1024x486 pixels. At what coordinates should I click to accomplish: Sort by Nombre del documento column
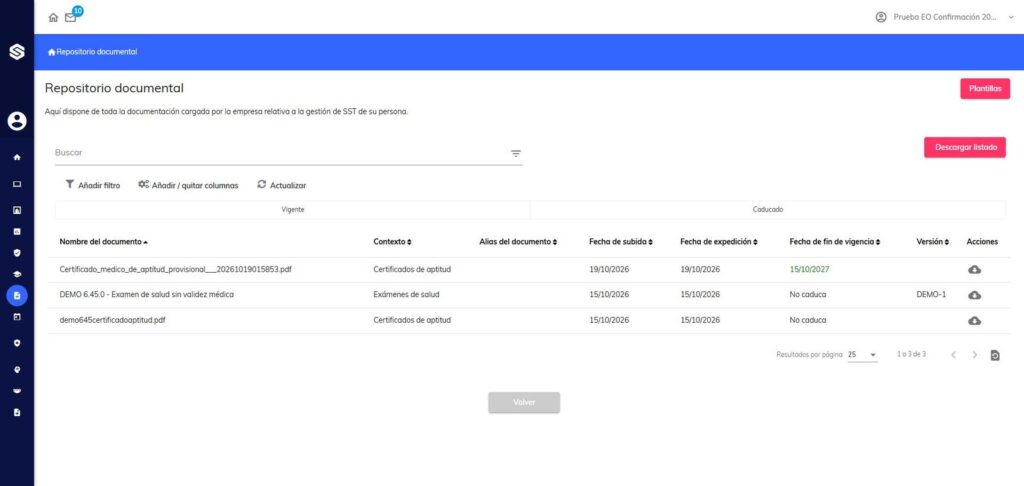click(103, 242)
